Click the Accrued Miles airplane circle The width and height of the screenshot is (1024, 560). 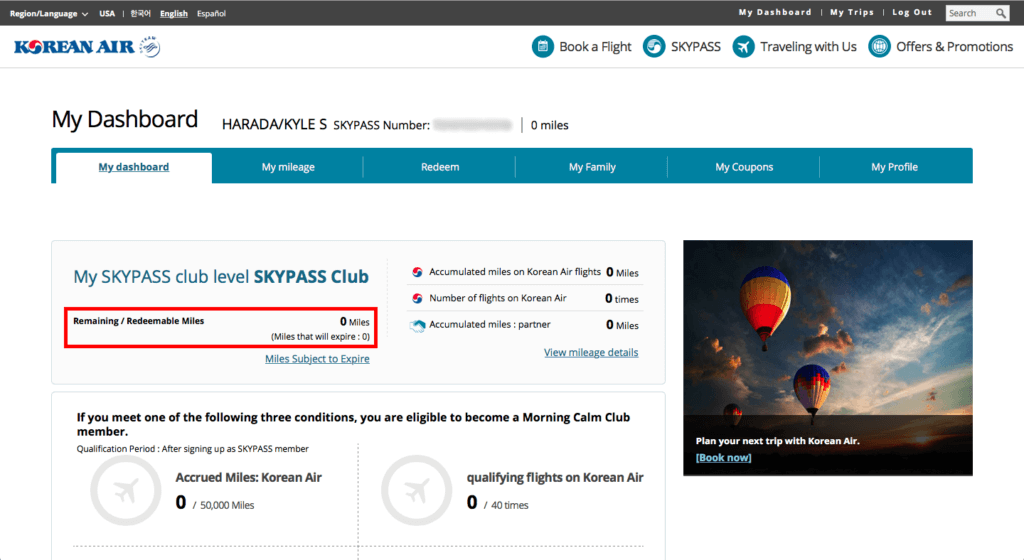coord(125,490)
